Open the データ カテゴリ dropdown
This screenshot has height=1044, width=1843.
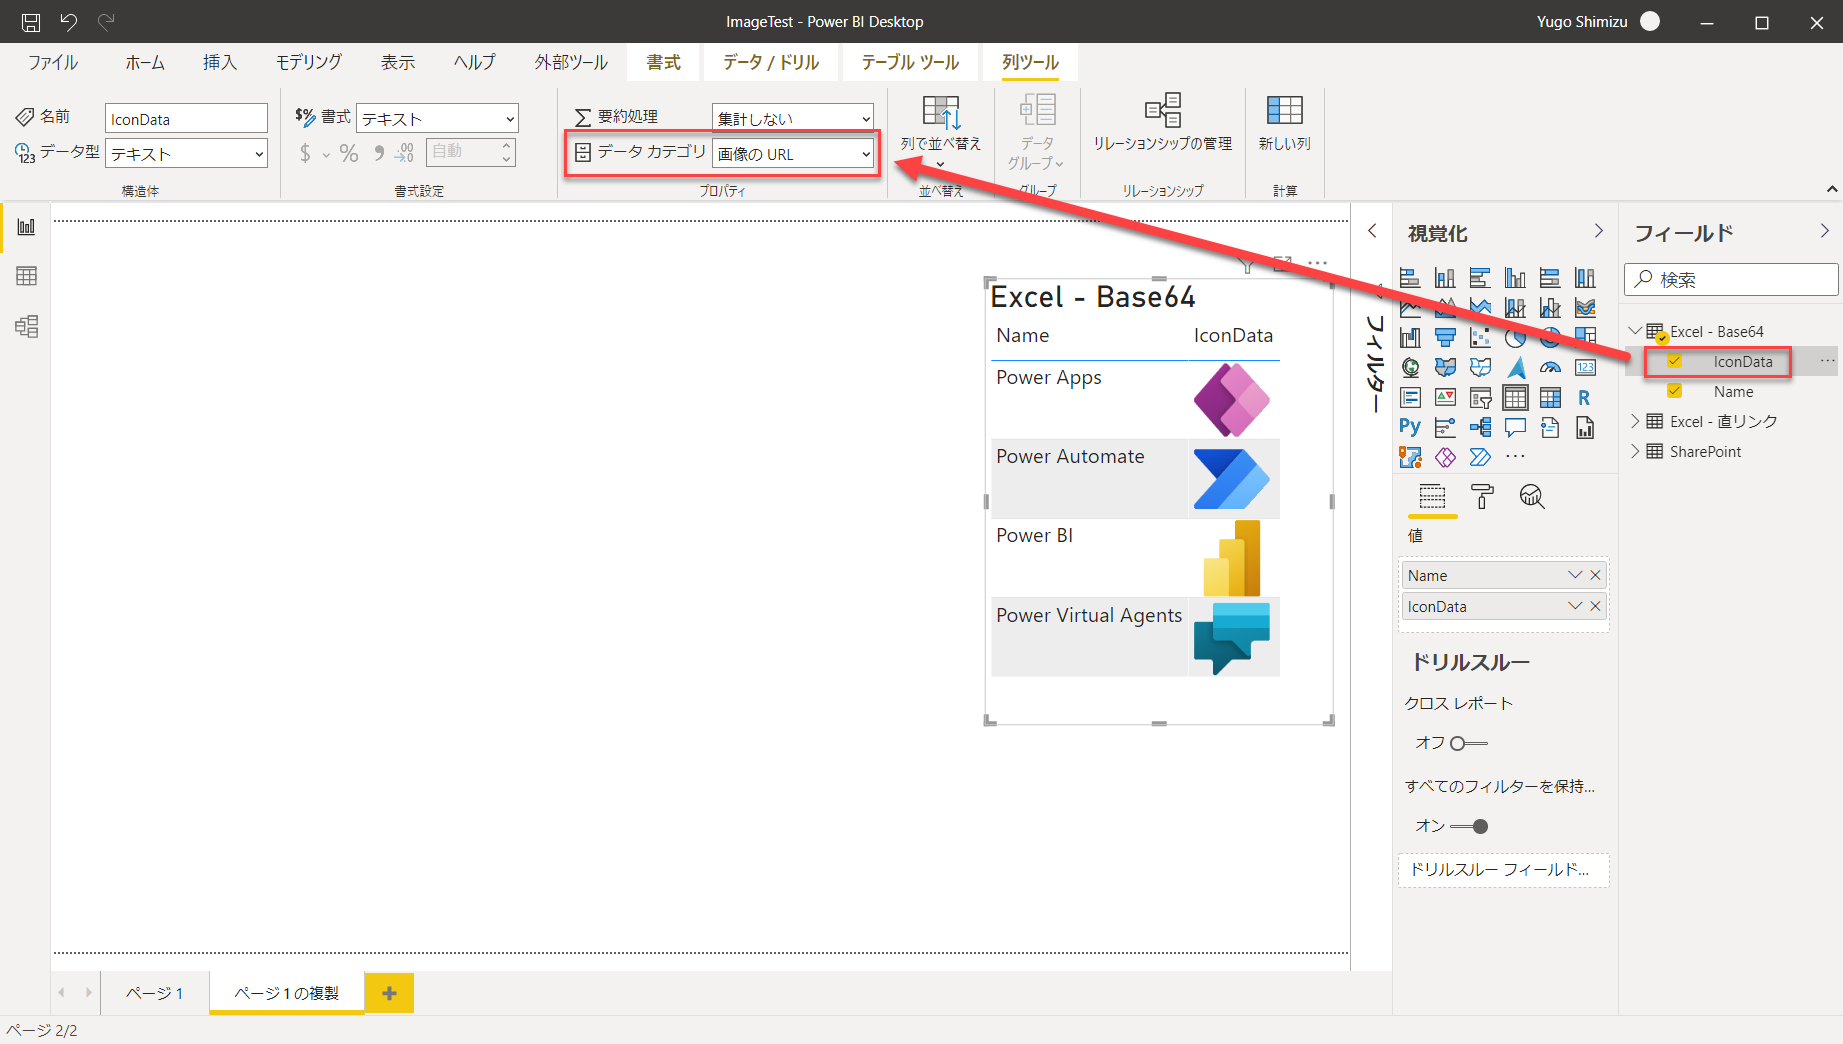(x=793, y=154)
